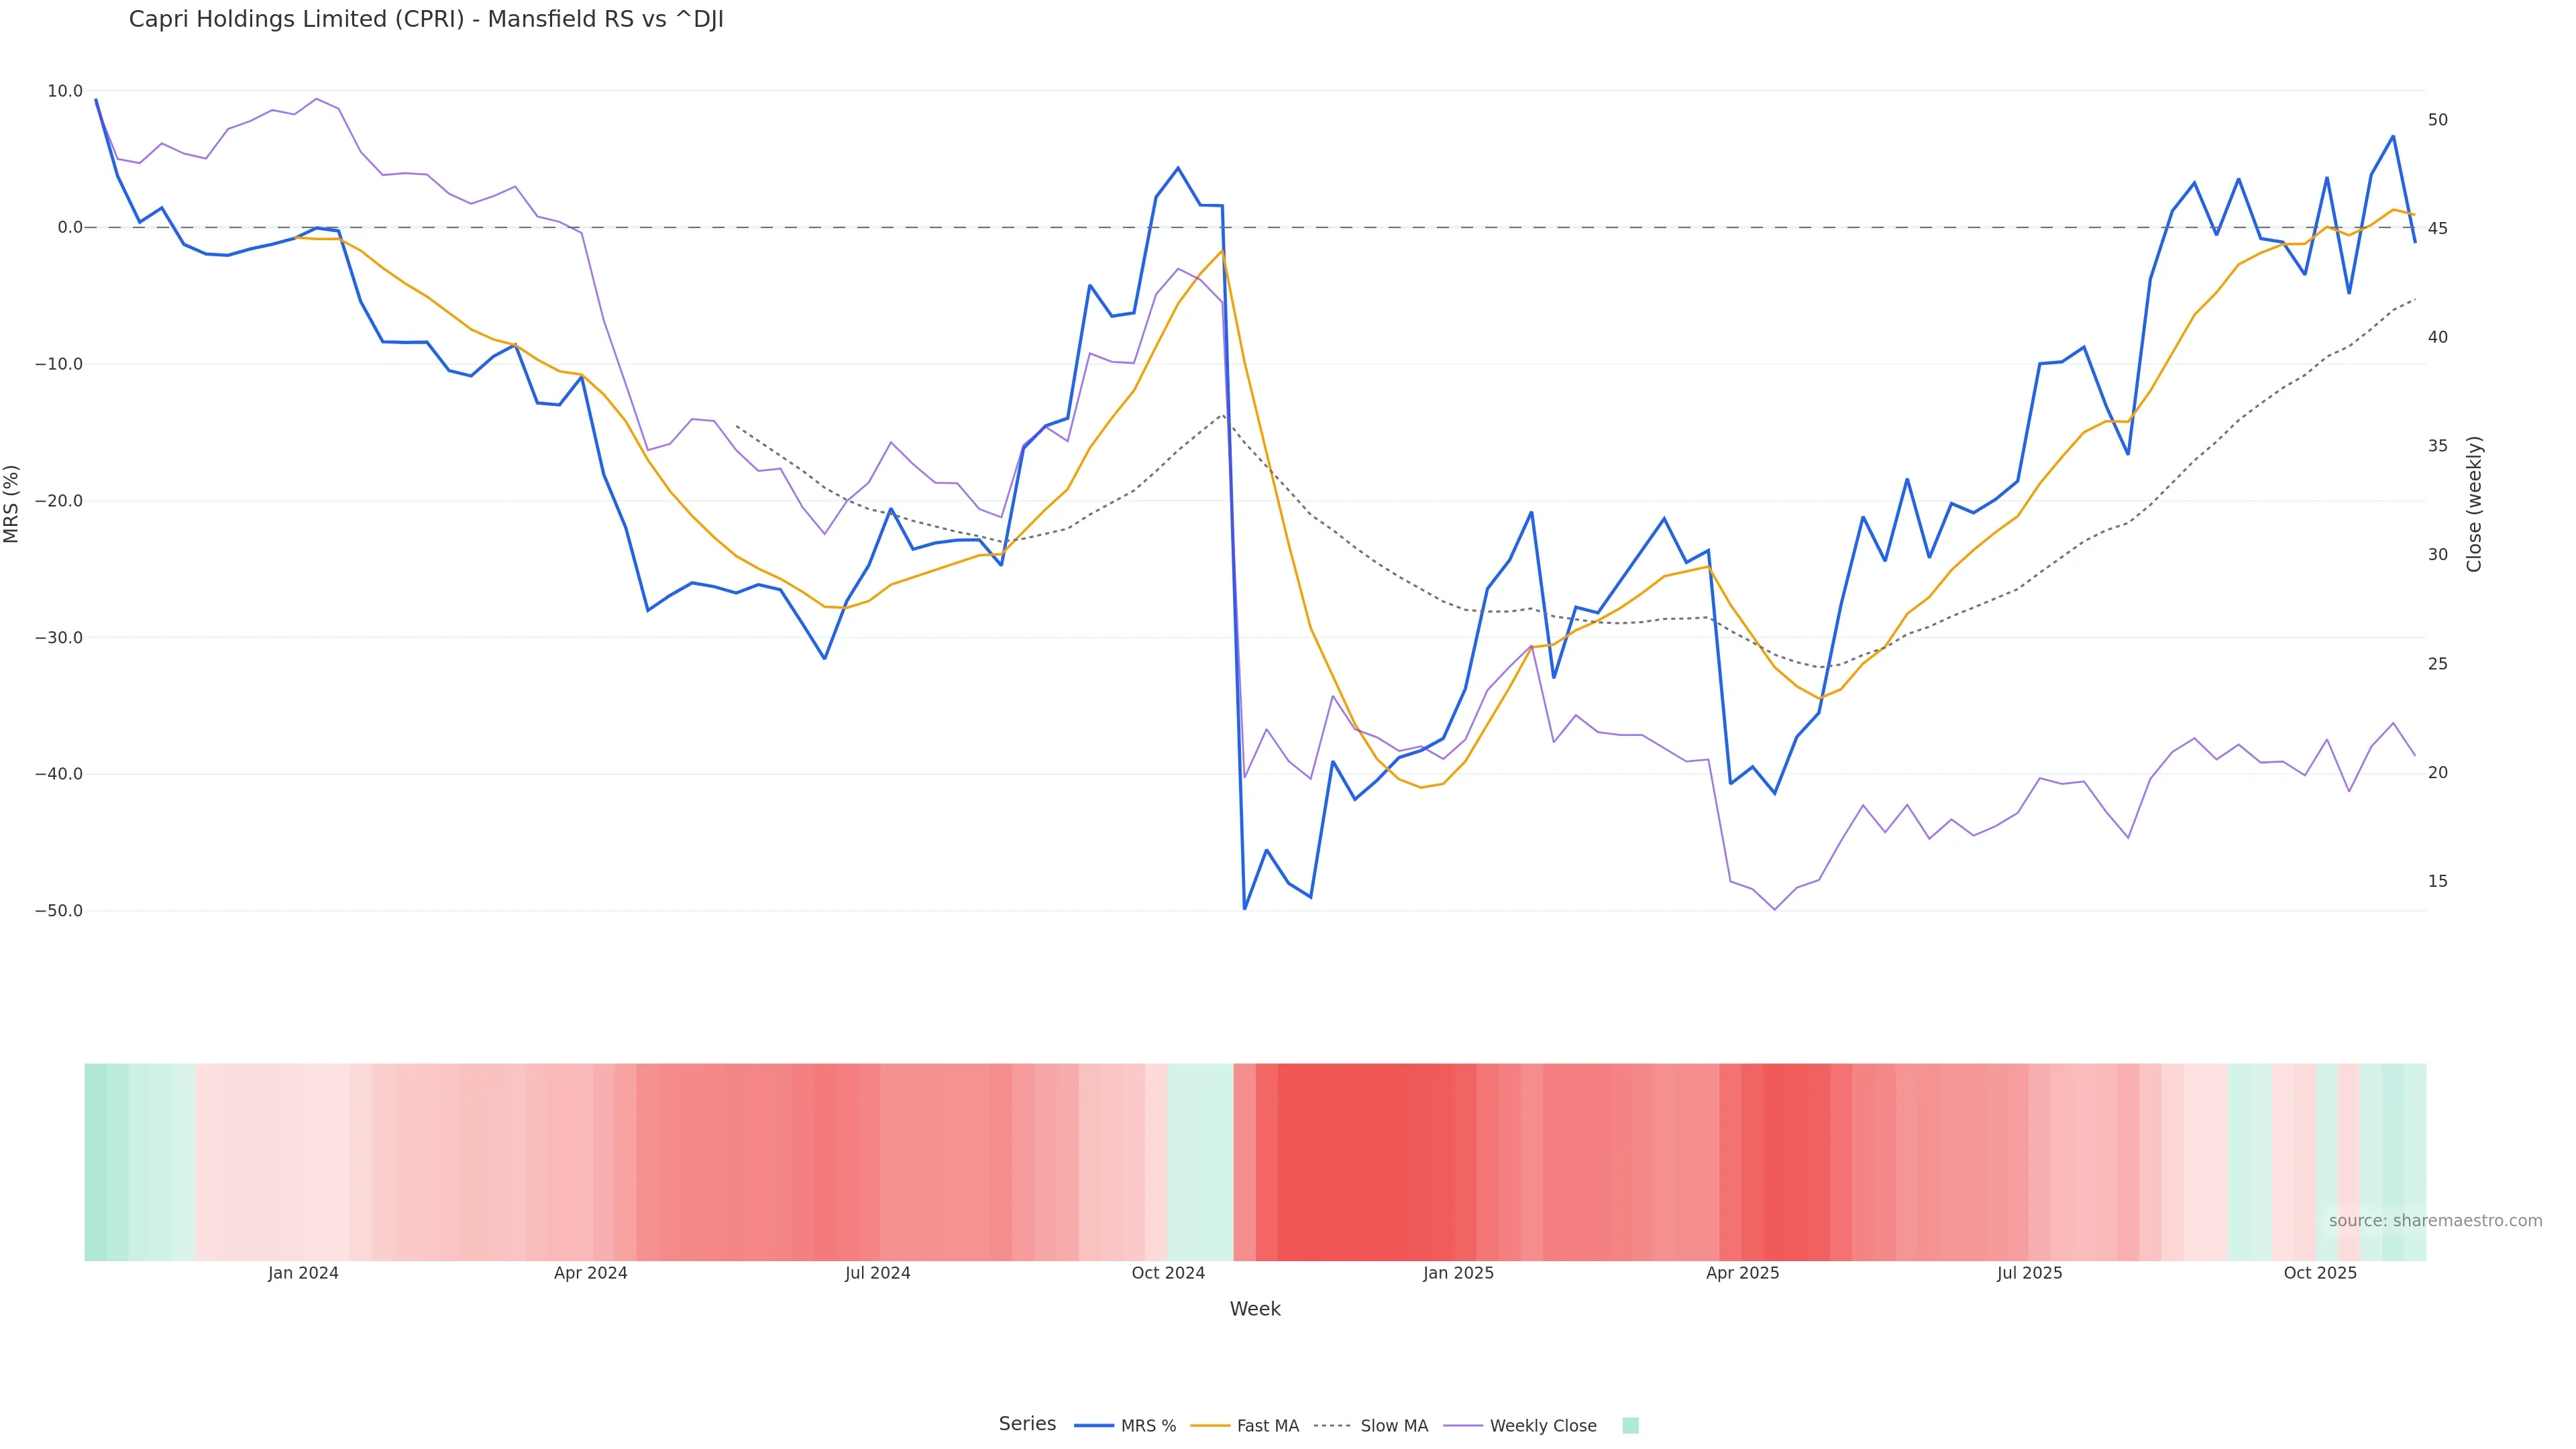Click the −50.0 left axis tick label
The image size is (2576, 1449).
point(59,911)
